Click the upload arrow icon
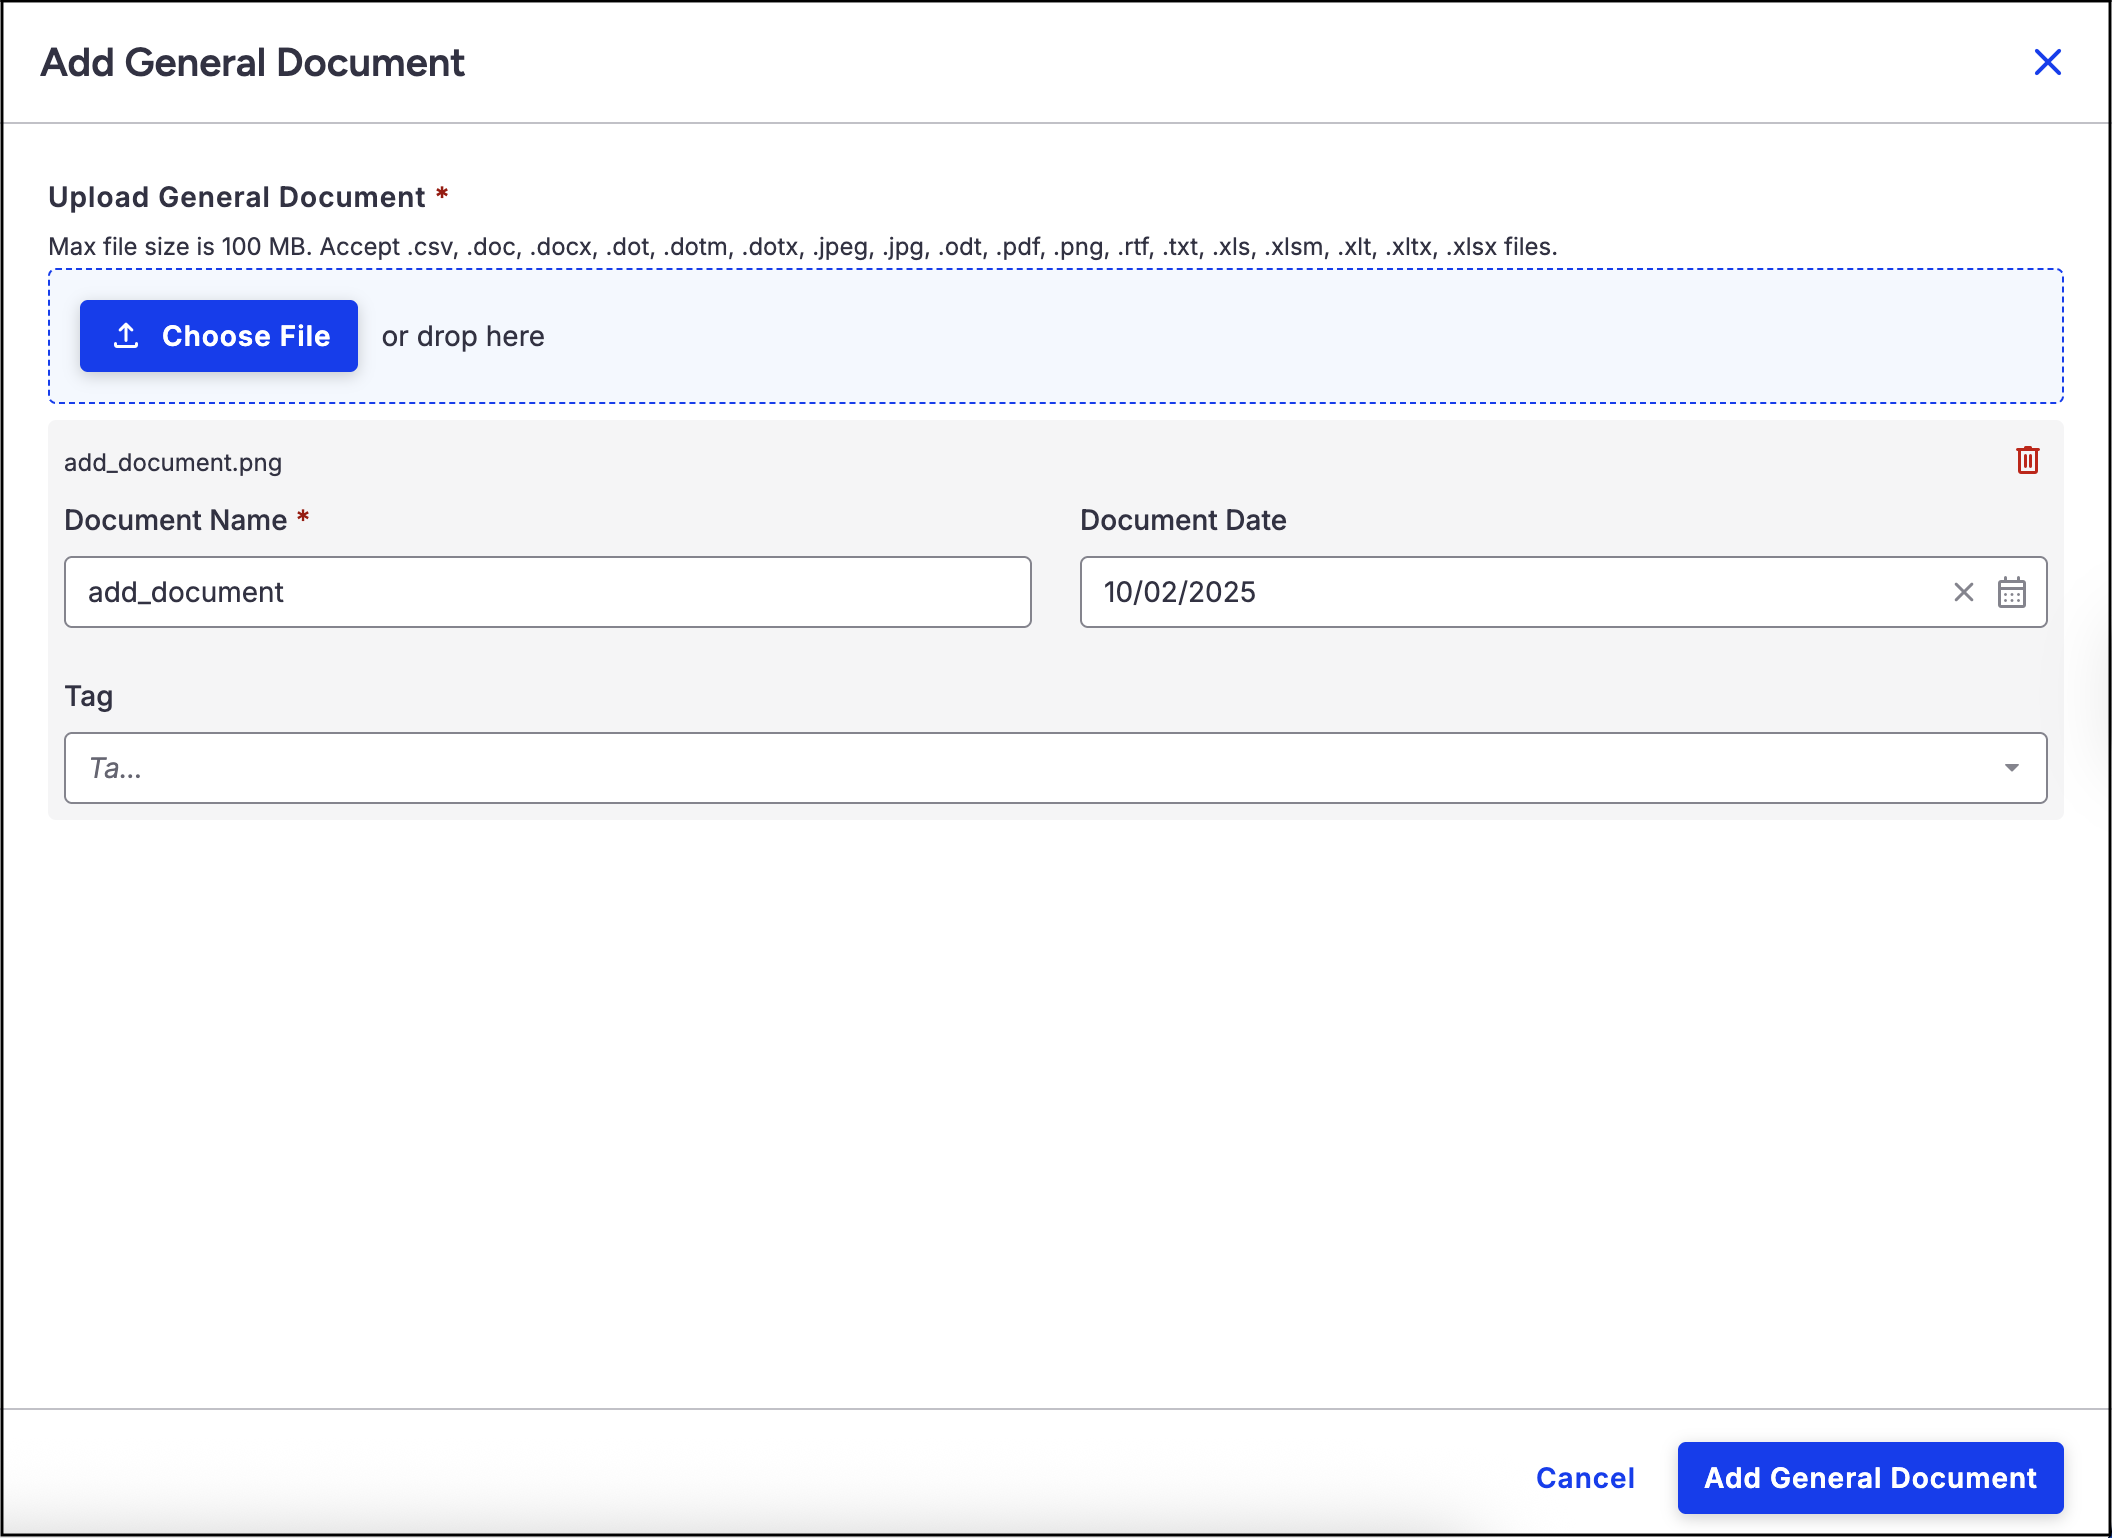Image resolution: width=2112 pixels, height=1538 pixels. (x=126, y=336)
